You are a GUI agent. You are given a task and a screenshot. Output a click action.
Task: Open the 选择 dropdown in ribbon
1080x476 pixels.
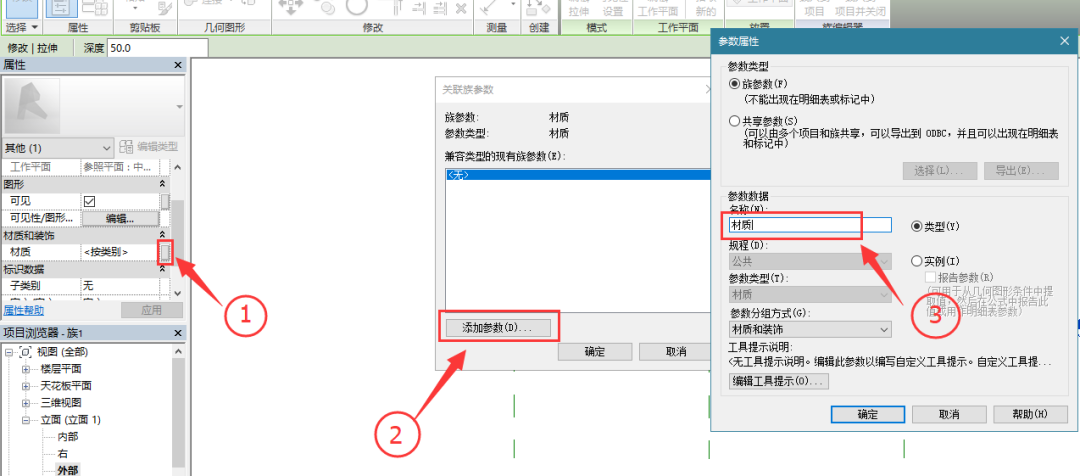21,27
